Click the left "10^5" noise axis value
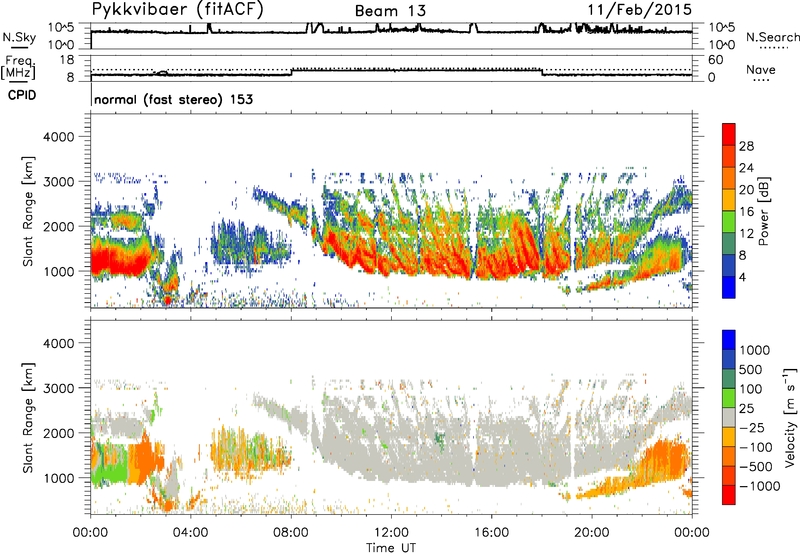Viewport: 800px width, 554px height. tap(61, 28)
